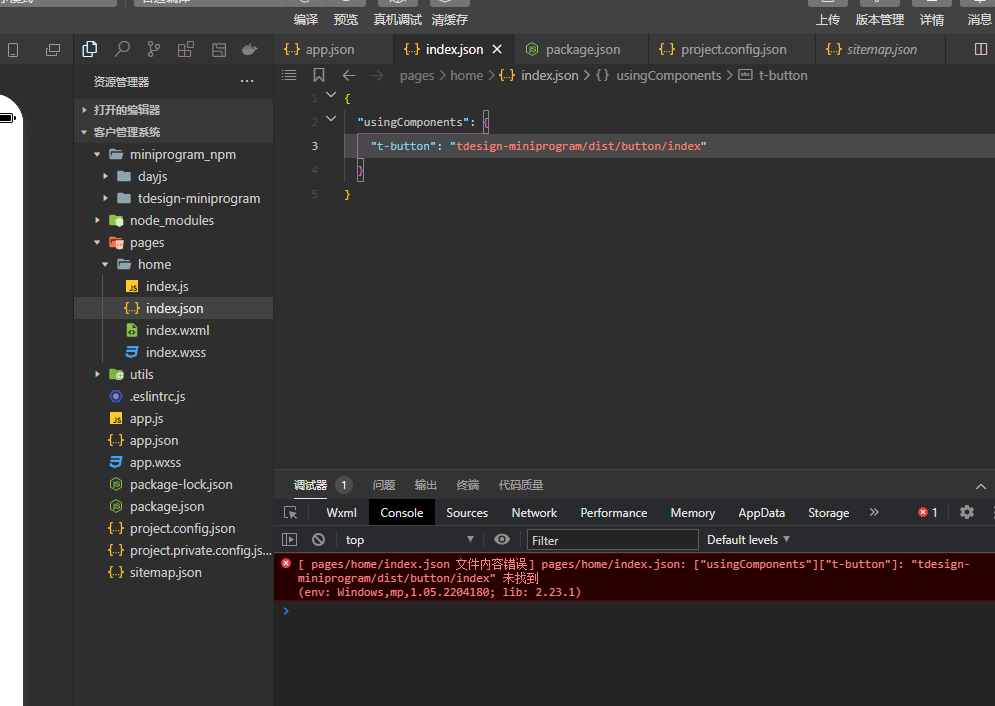Click the split editor icon
Screen dimensions: 995x706
(x=980, y=49)
